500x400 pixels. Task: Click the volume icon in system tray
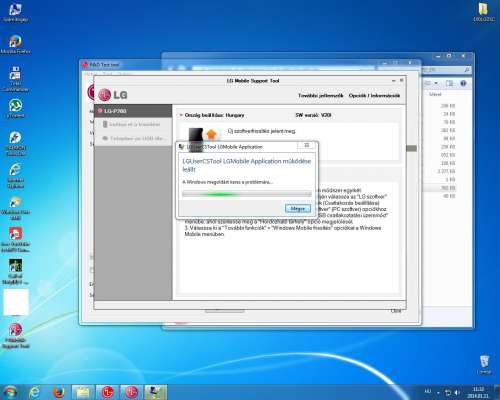coord(458,392)
